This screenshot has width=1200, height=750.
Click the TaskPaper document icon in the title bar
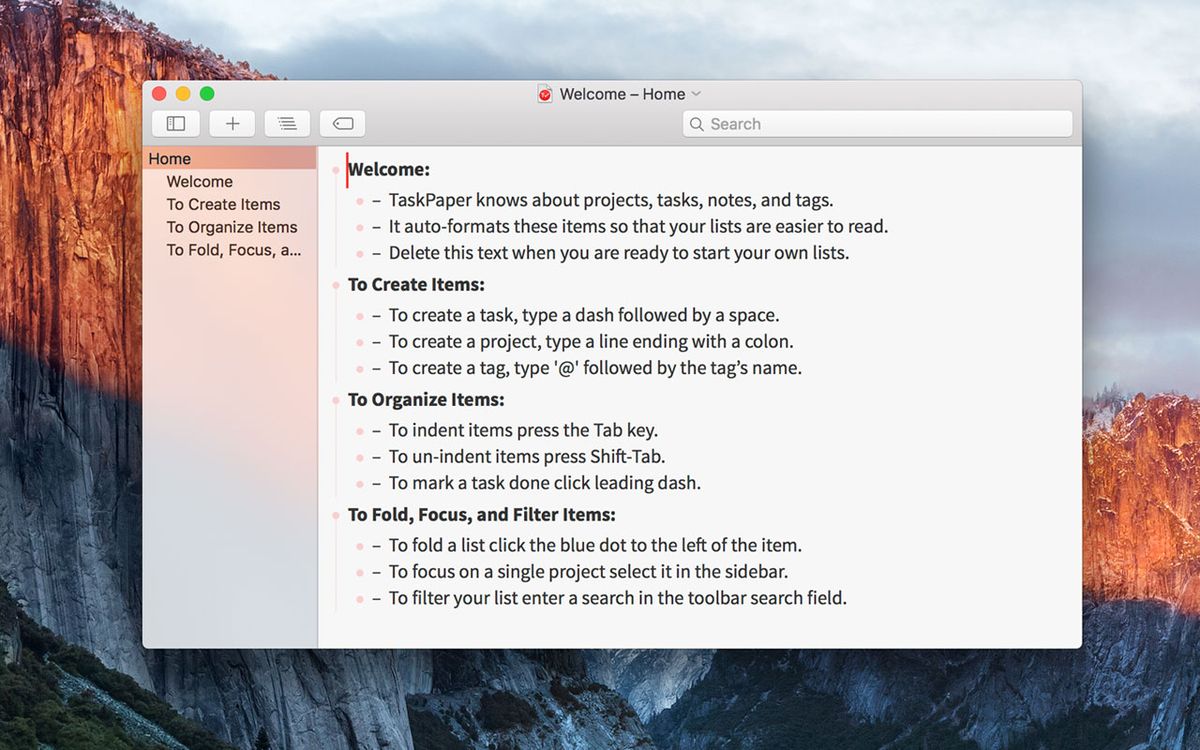point(546,93)
